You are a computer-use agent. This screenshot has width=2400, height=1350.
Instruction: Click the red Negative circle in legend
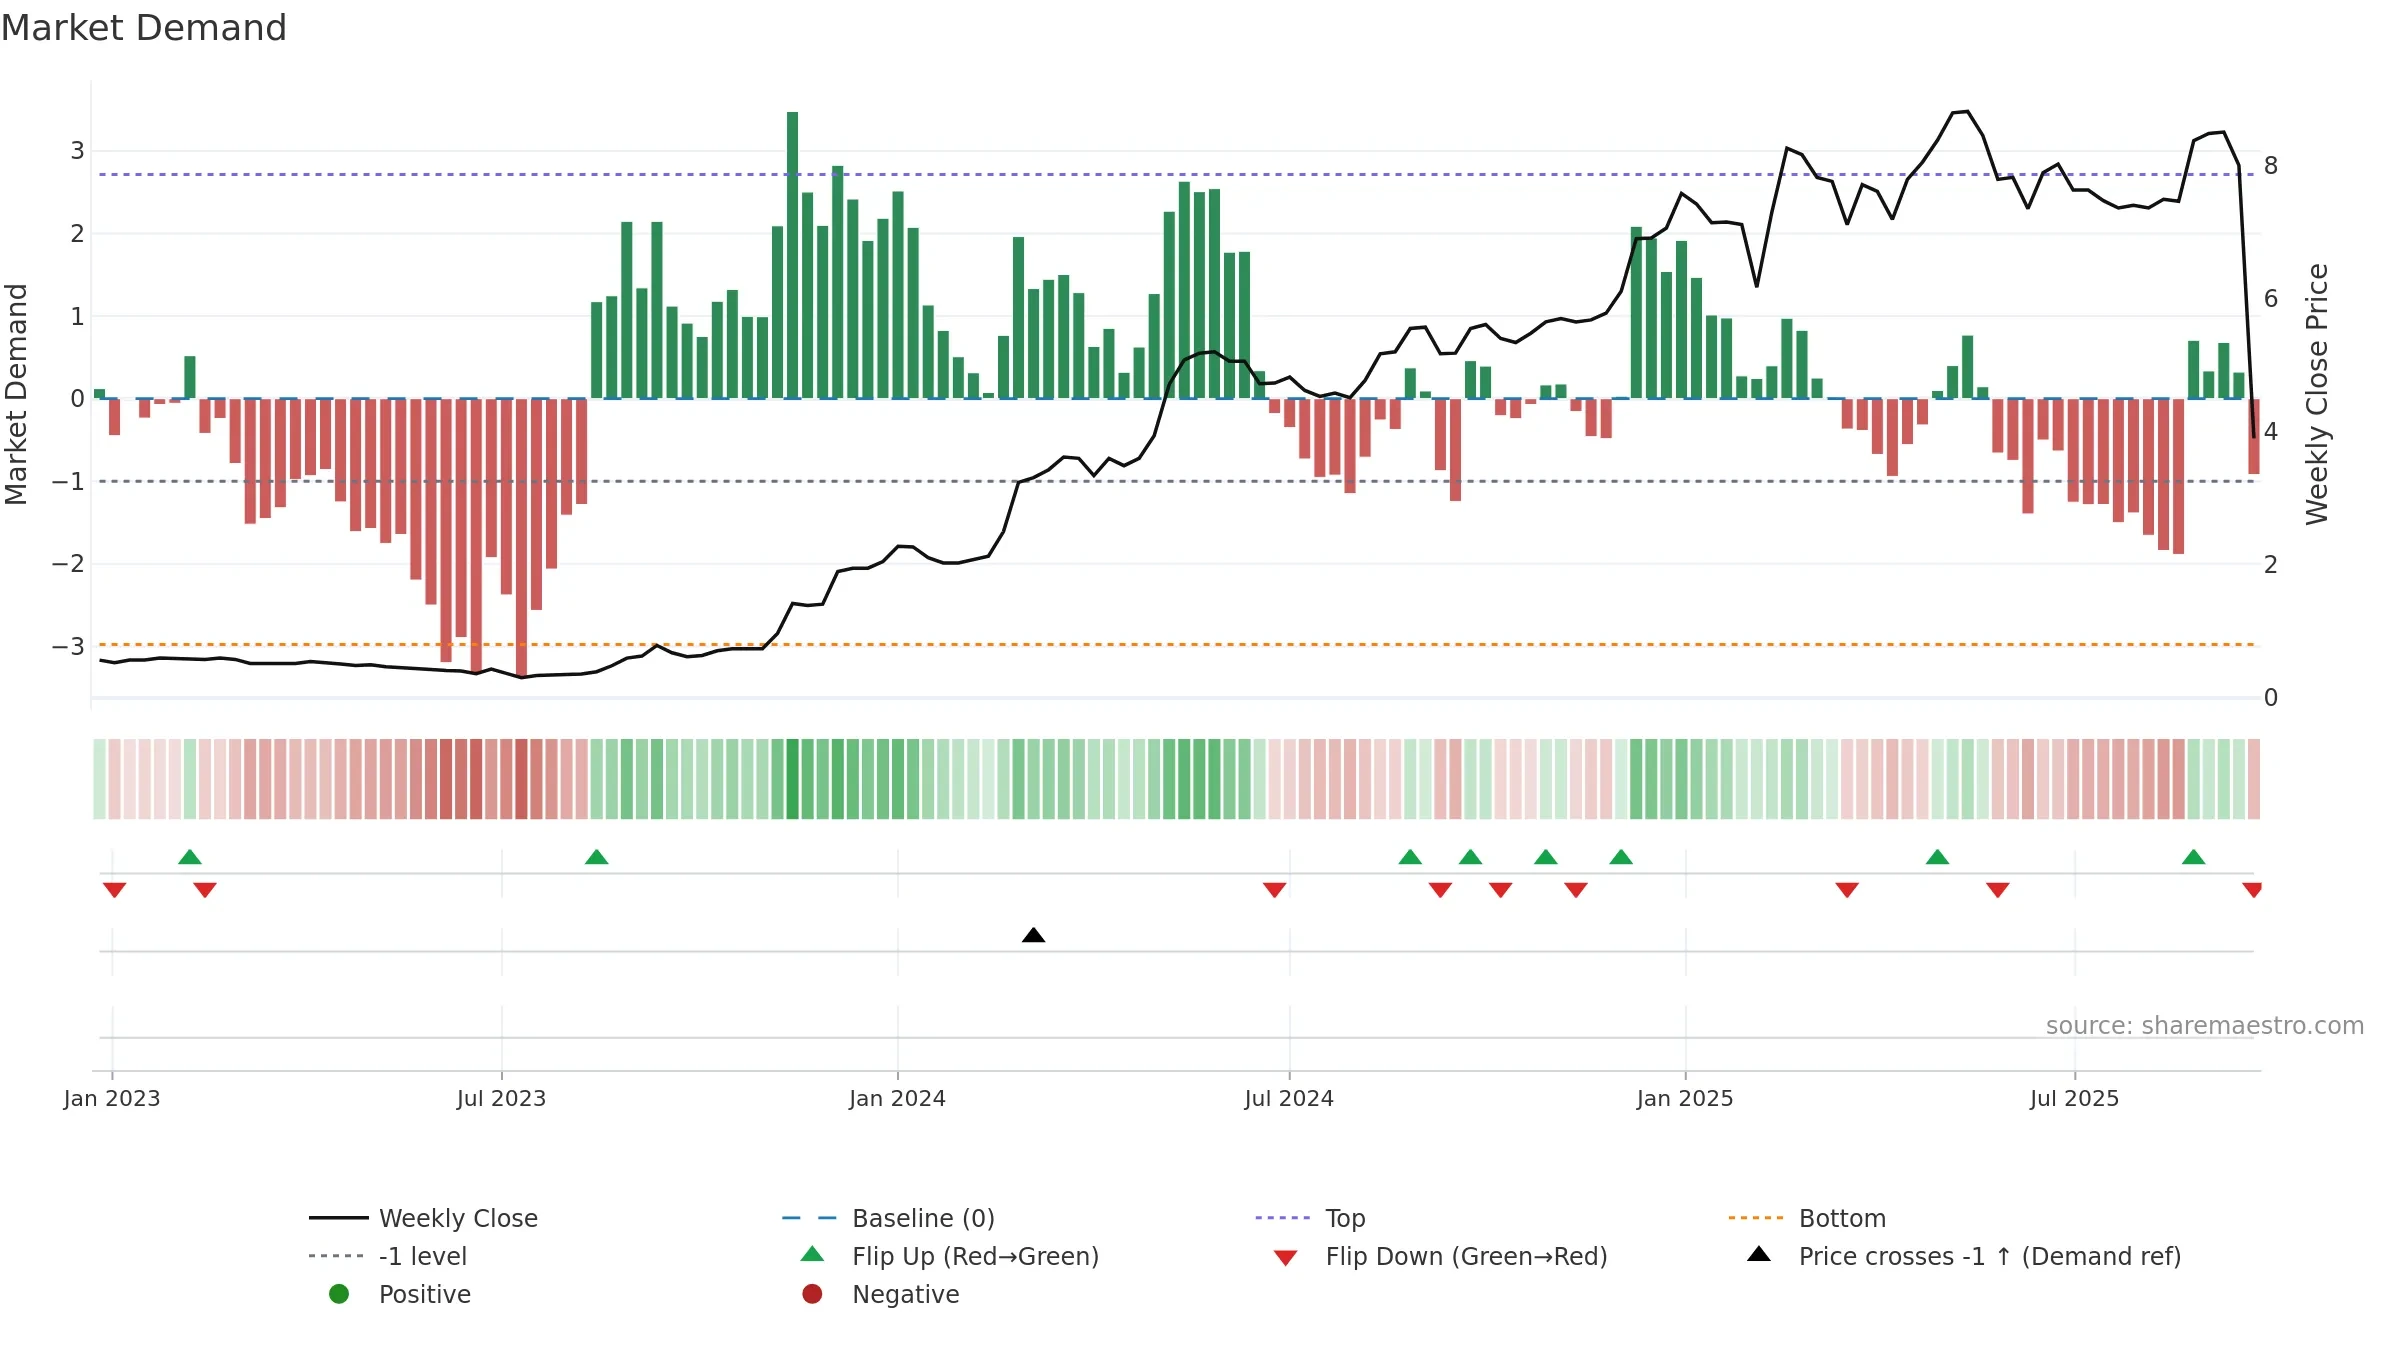click(x=812, y=1294)
